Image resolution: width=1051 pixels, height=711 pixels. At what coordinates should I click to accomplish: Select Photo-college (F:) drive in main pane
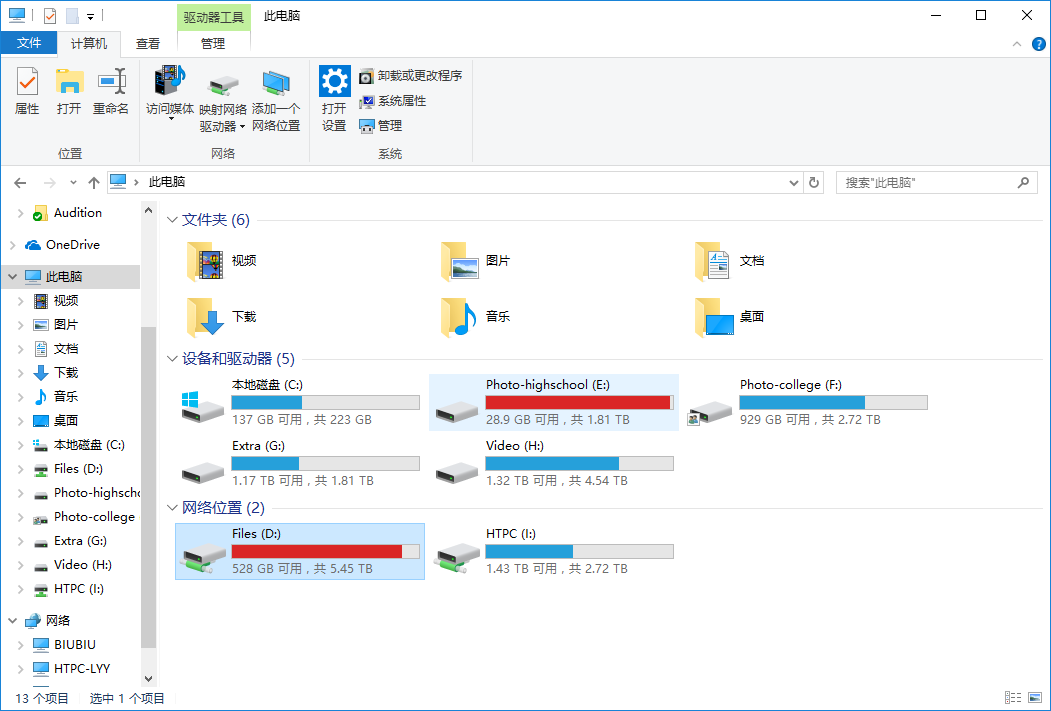point(808,402)
